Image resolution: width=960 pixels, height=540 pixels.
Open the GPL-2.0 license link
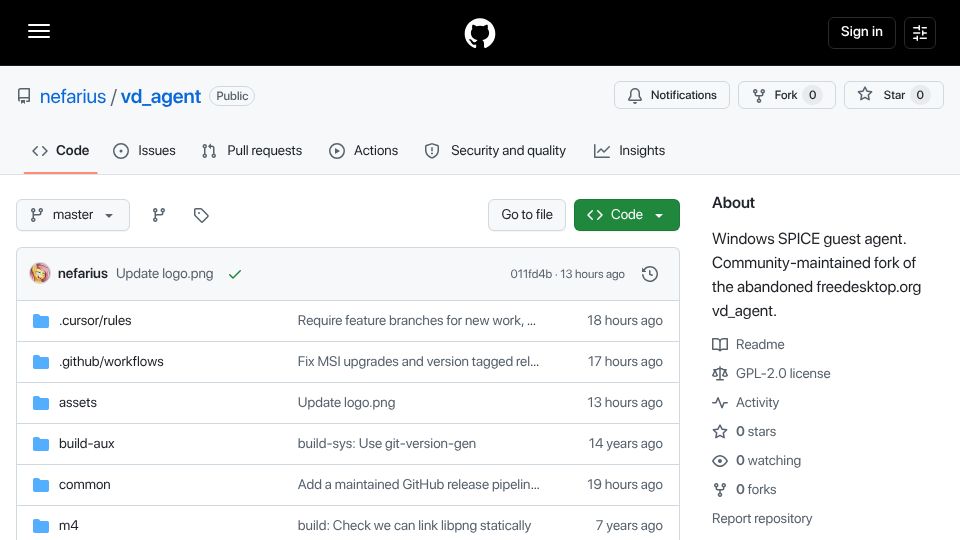[x=771, y=373]
